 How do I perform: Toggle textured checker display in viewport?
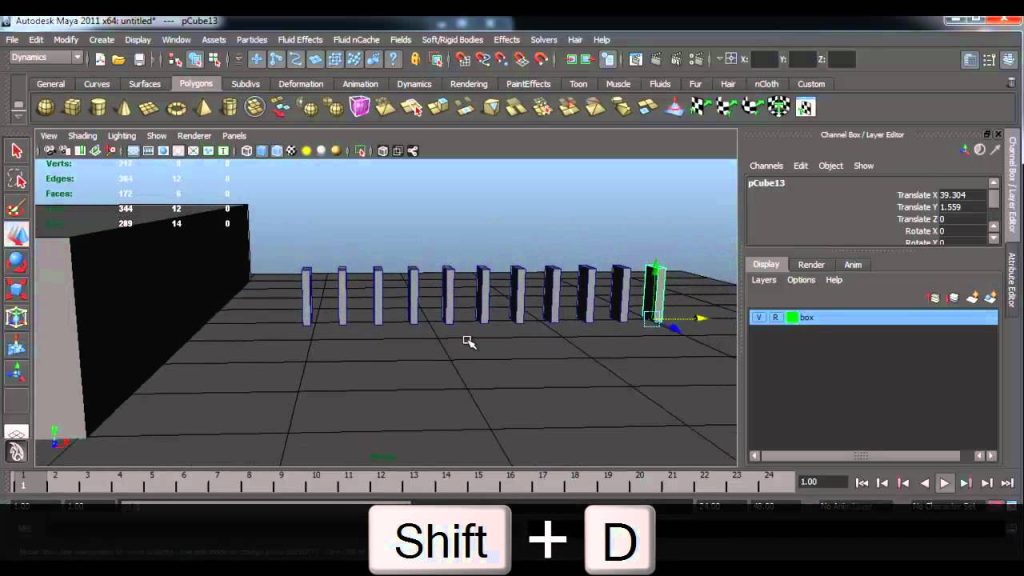[291, 151]
